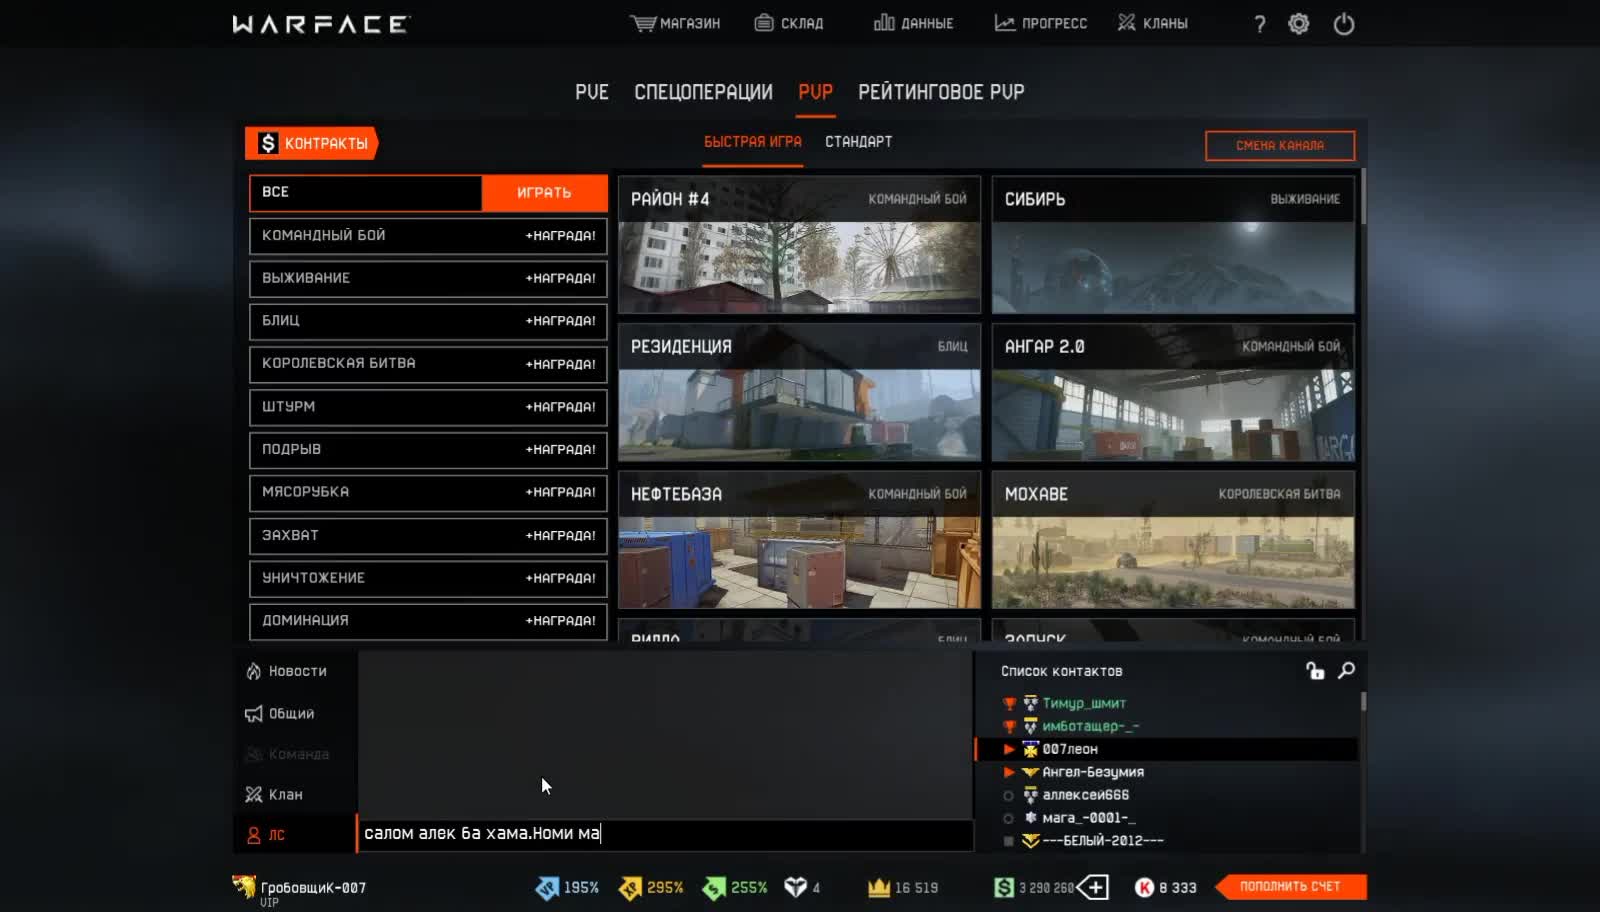This screenshot has width=1600, height=912.
Task: Open the Склад inventory menu
Action: pos(788,23)
